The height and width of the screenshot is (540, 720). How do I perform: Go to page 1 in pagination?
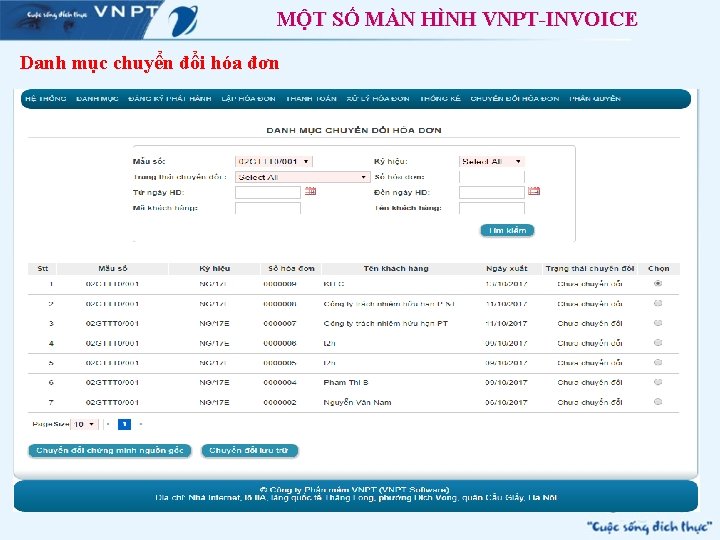124,424
